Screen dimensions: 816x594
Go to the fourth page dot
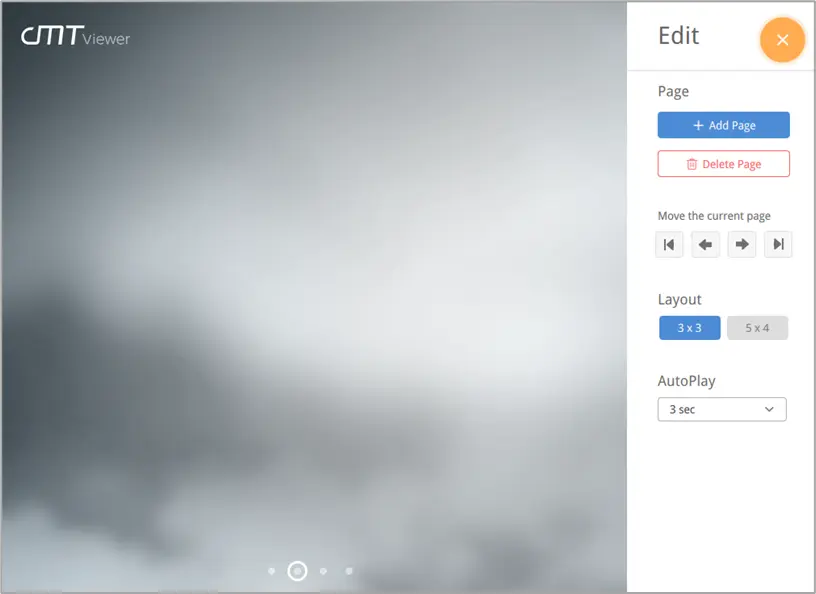tap(349, 571)
